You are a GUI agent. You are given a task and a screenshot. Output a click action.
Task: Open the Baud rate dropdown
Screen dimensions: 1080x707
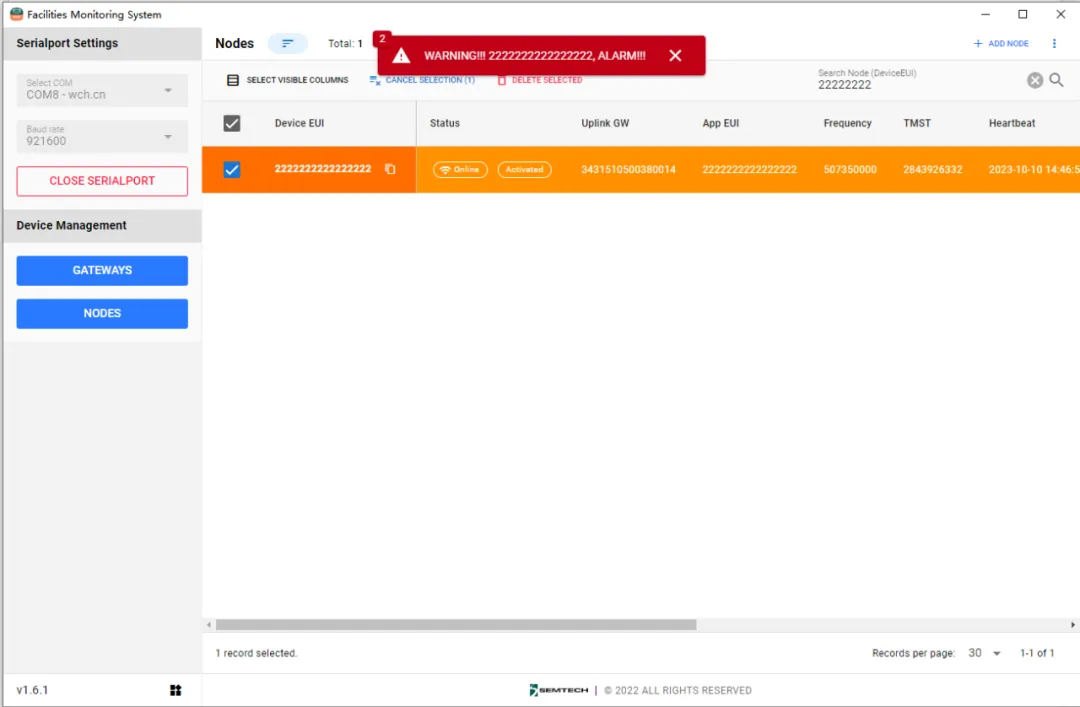102,136
